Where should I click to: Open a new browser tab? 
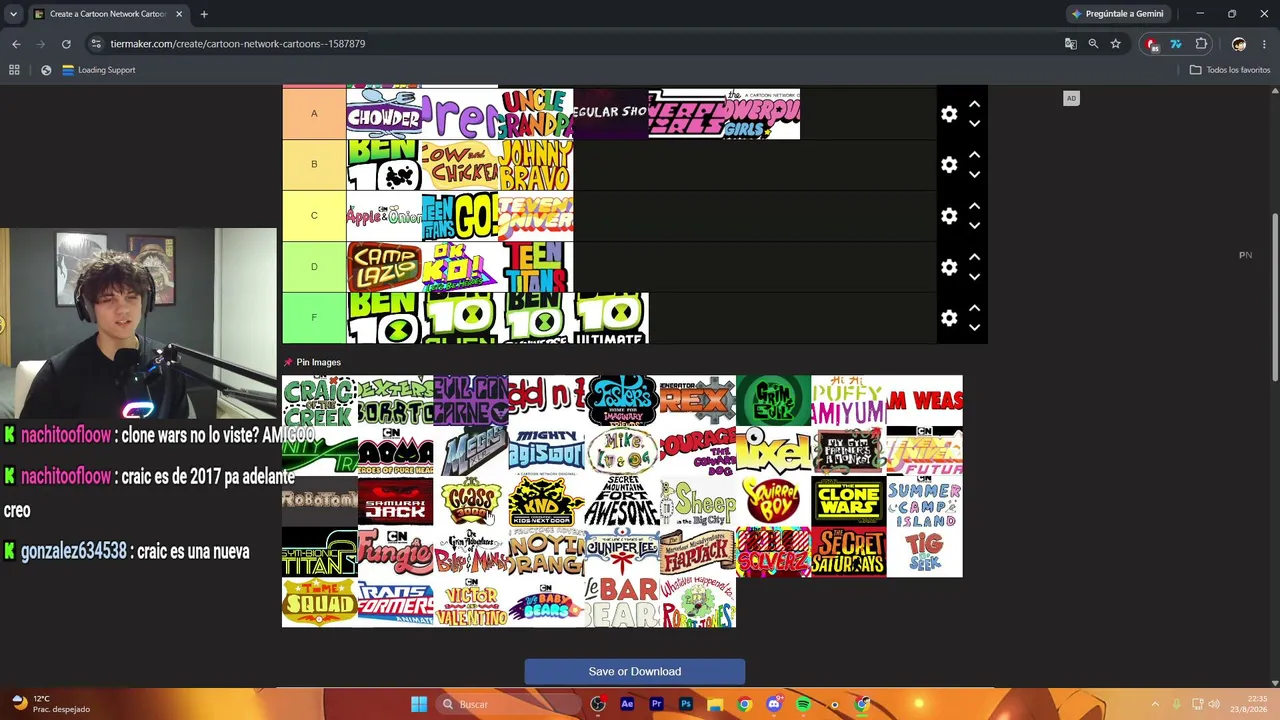point(204,14)
